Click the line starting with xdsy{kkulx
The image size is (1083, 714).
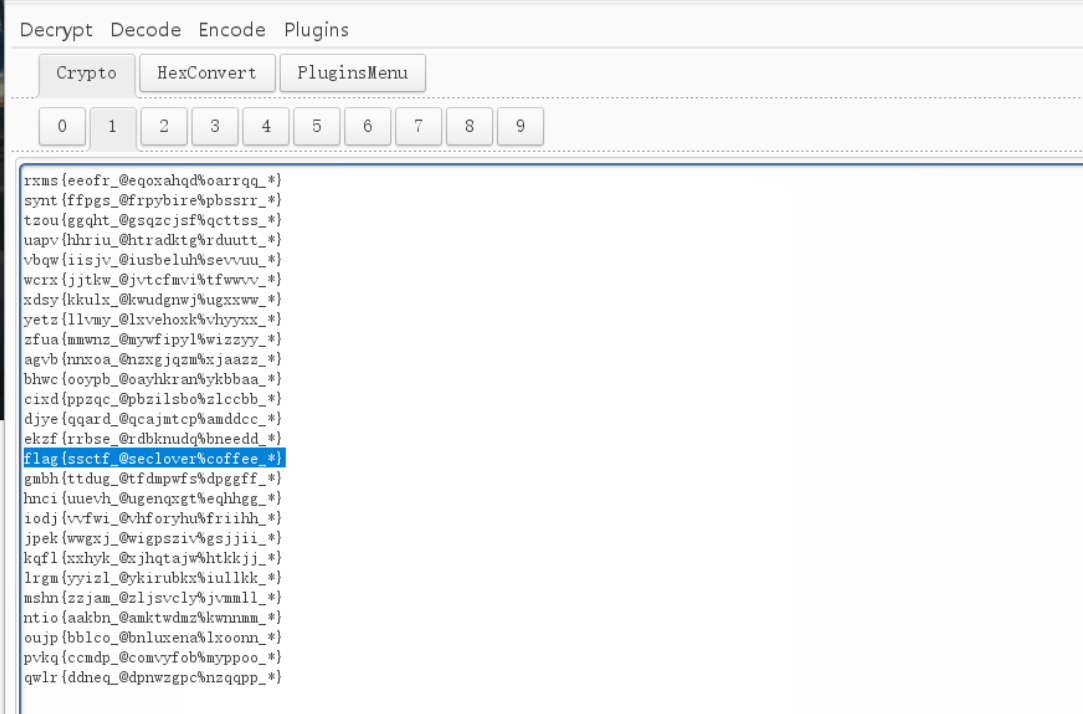click(153, 300)
